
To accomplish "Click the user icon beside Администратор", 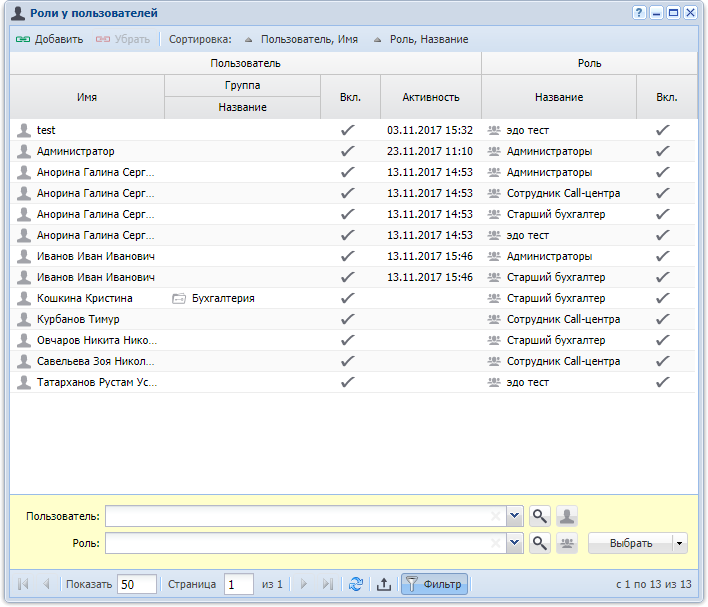I will click(23, 151).
